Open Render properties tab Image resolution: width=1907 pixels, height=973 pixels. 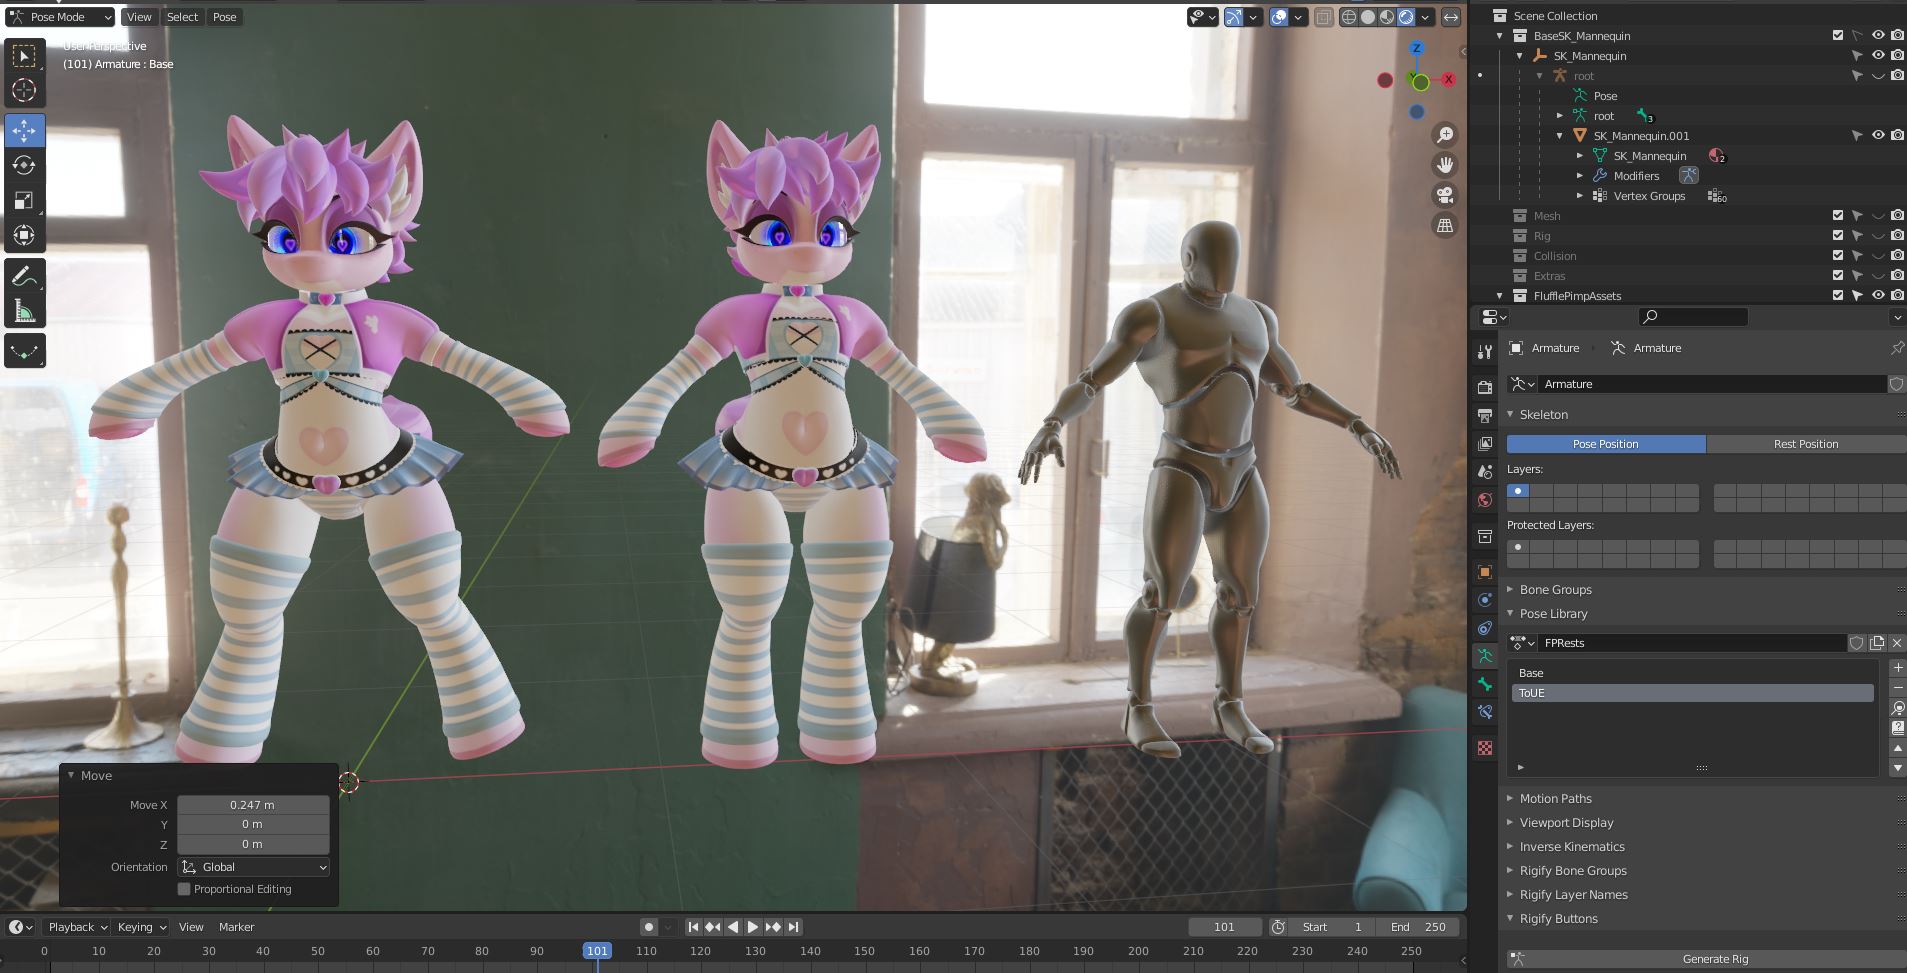[x=1485, y=387]
